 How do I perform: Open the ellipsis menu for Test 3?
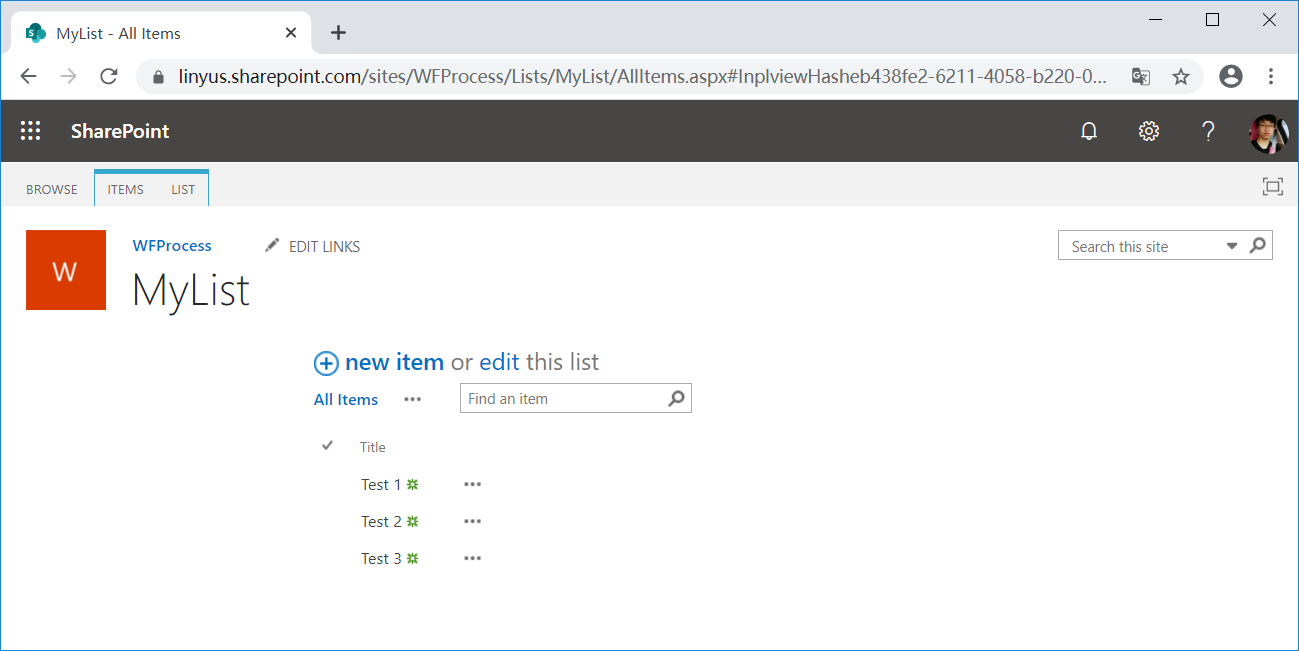(473, 558)
